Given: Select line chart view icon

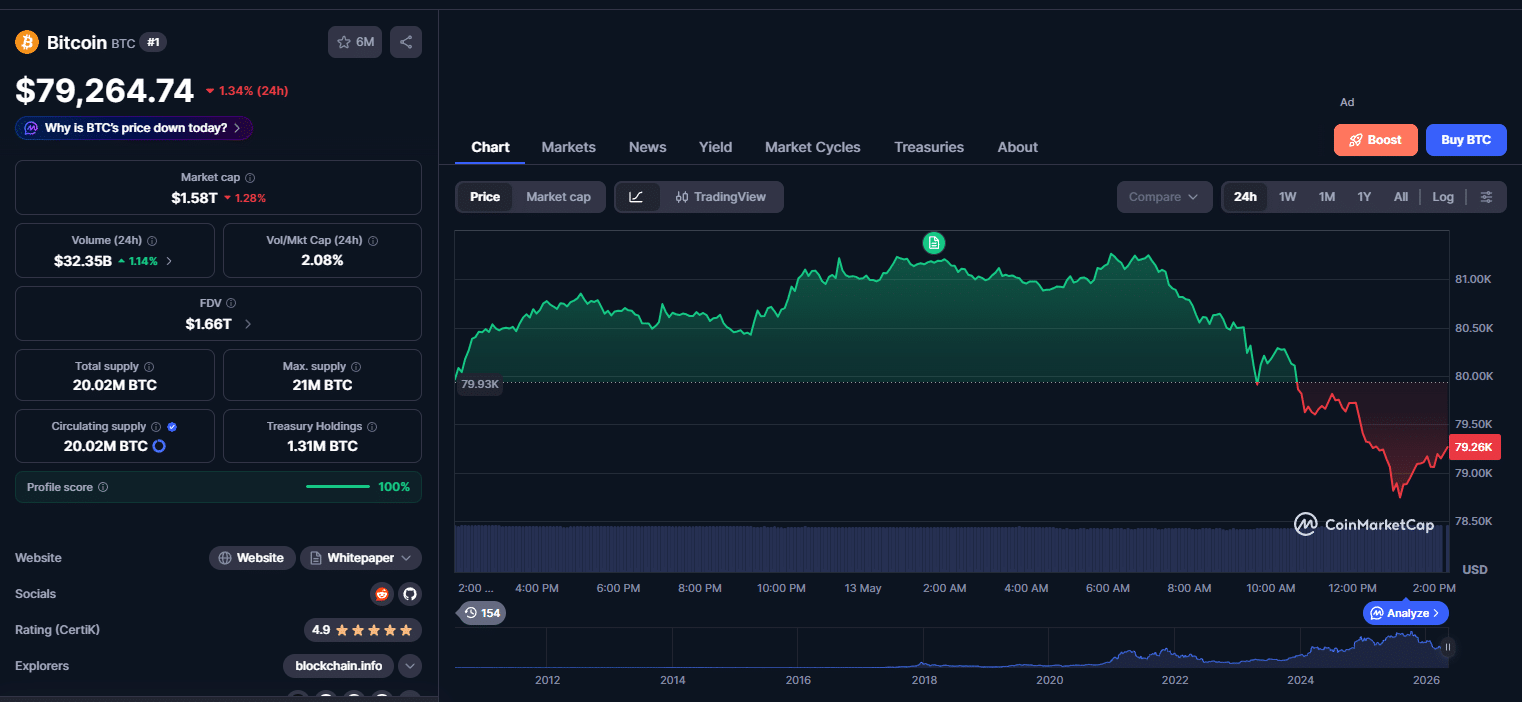Looking at the screenshot, I should 637,197.
